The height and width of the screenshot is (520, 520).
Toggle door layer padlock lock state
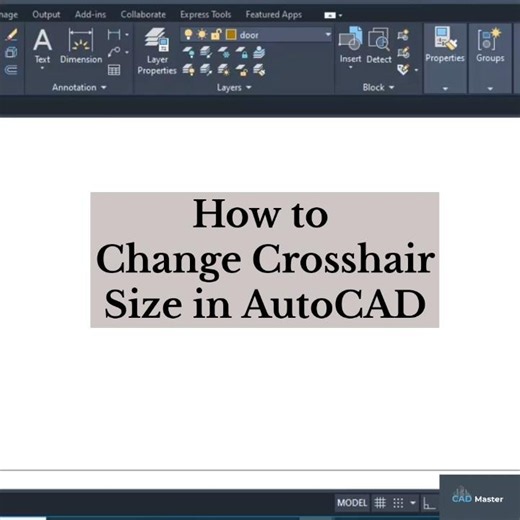[216, 34]
